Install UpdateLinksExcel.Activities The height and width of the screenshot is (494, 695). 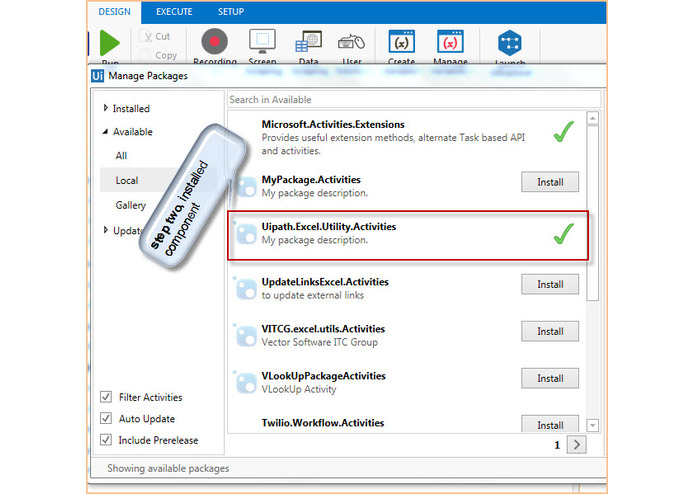[550, 284]
